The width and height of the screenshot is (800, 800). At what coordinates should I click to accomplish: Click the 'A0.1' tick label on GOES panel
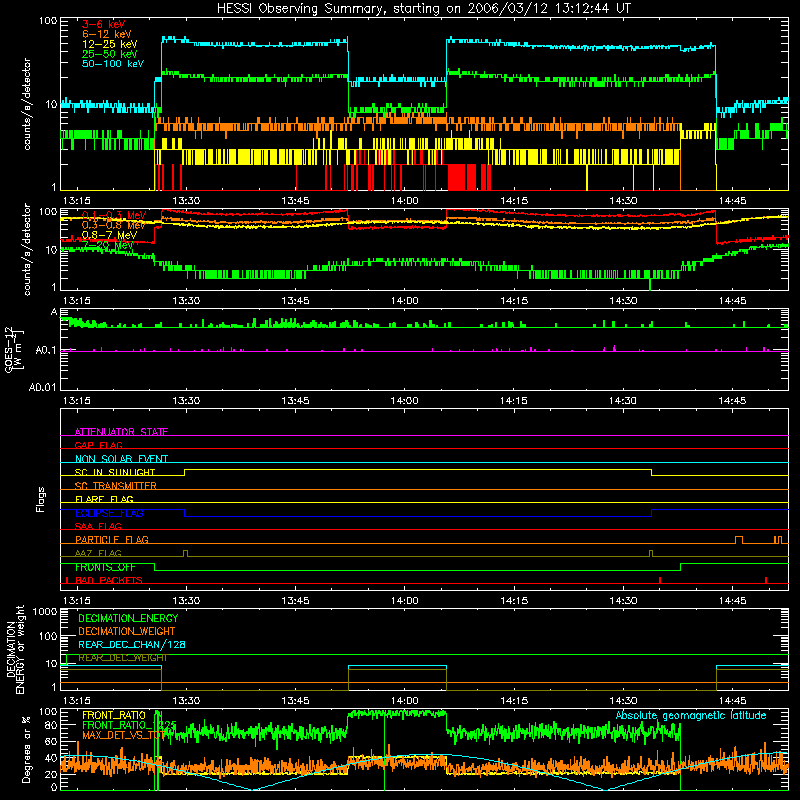(x=46, y=351)
